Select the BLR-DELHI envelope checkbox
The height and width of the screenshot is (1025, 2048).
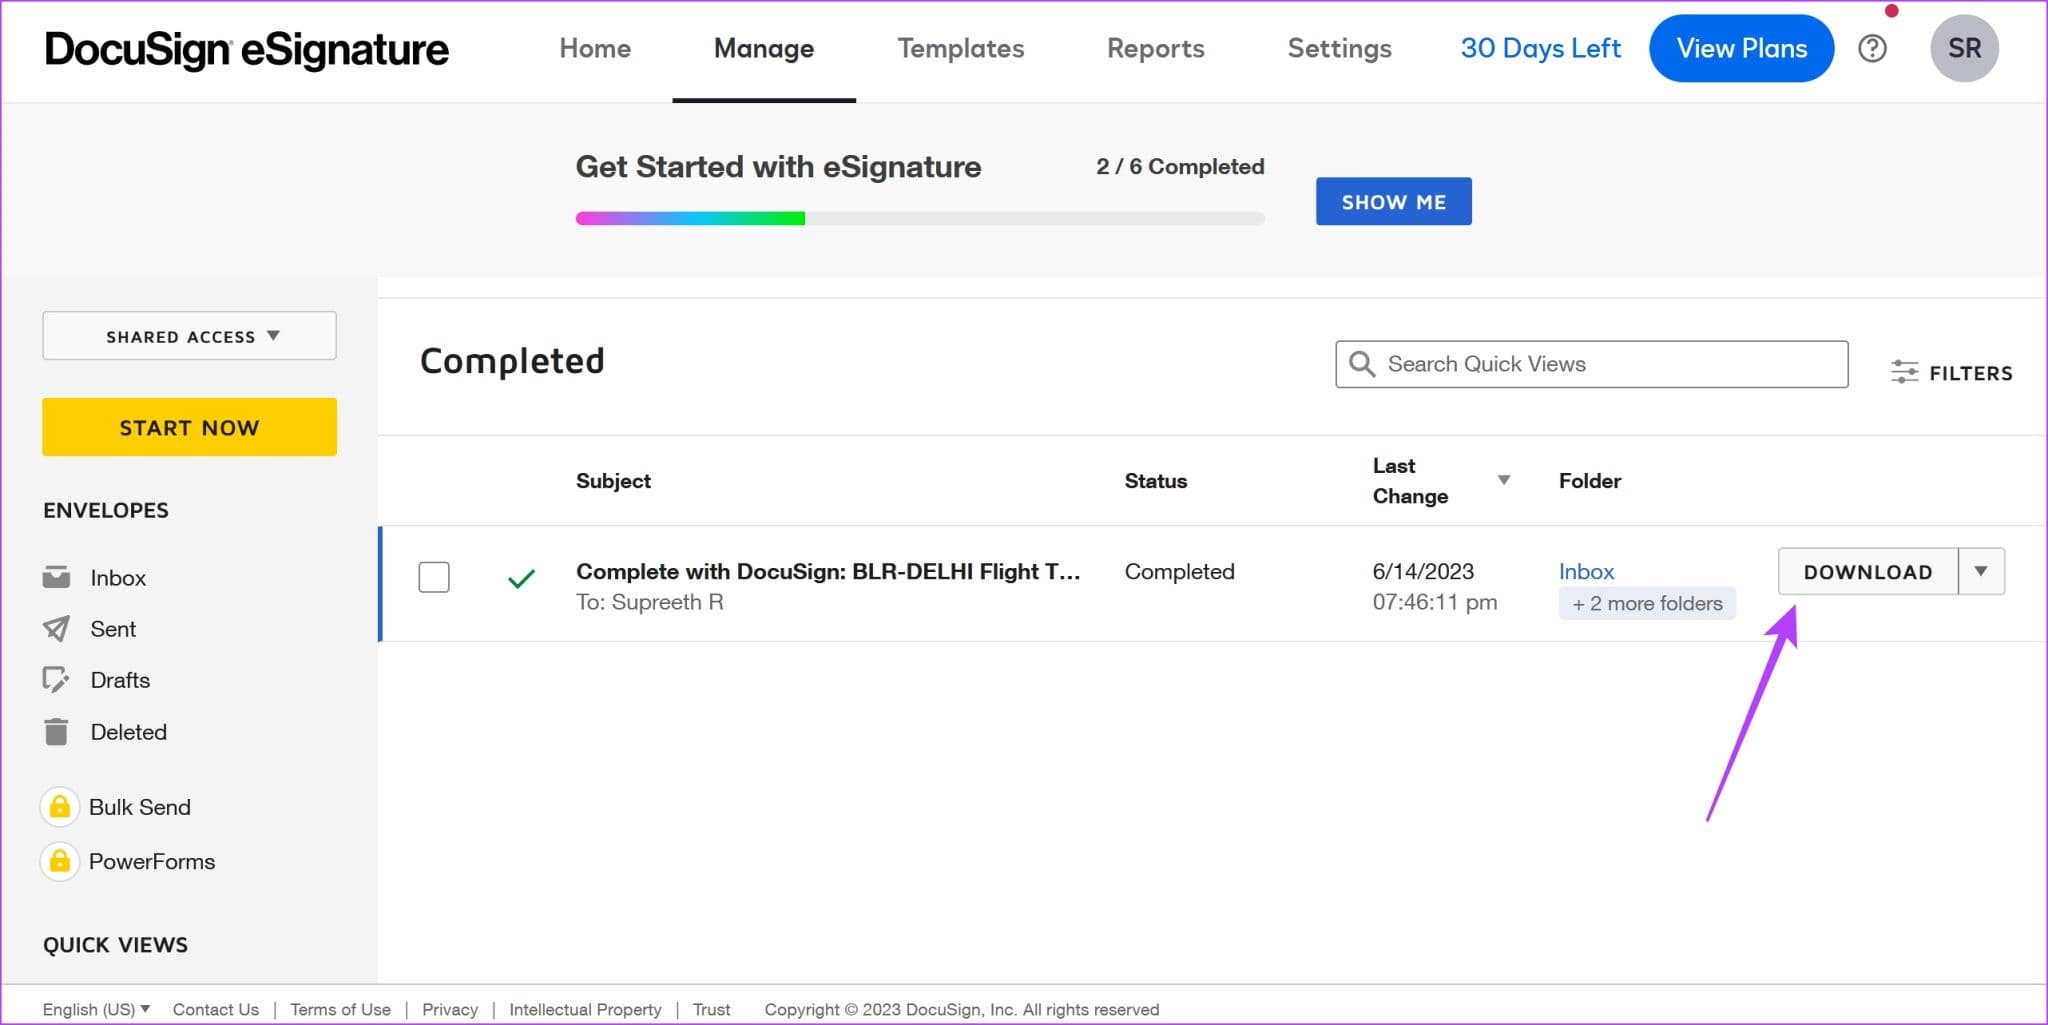click(x=434, y=577)
